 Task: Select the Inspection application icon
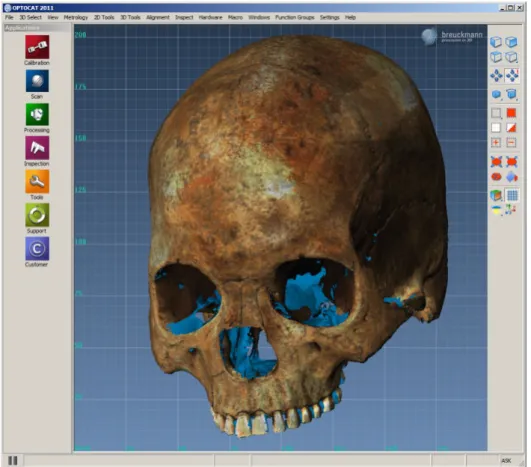click(37, 148)
